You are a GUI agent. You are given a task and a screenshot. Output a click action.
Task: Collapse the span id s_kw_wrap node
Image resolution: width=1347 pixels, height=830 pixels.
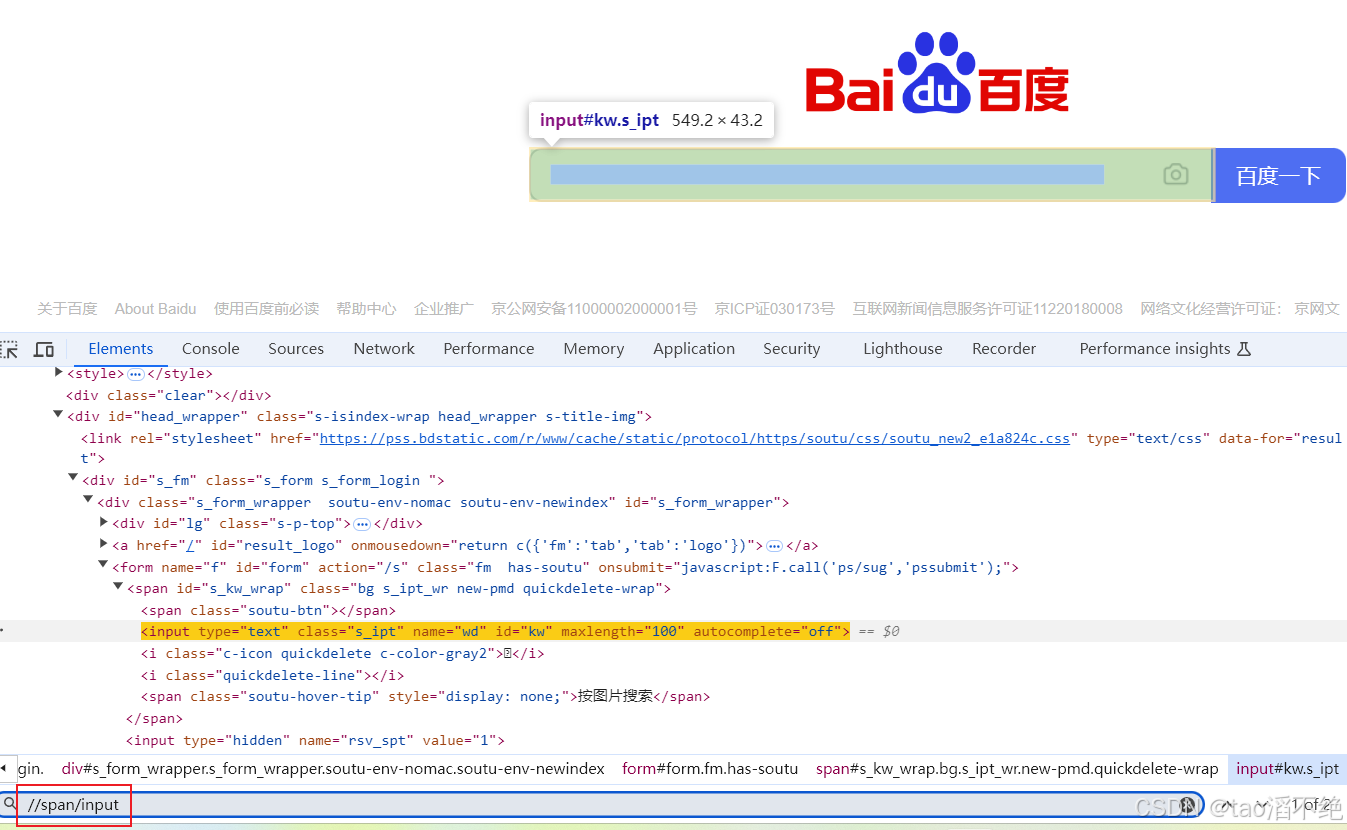[118, 588]
